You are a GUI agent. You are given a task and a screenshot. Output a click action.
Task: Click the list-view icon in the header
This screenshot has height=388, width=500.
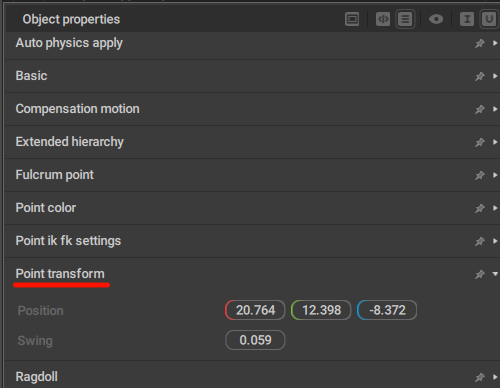click(x=405, y=19)
